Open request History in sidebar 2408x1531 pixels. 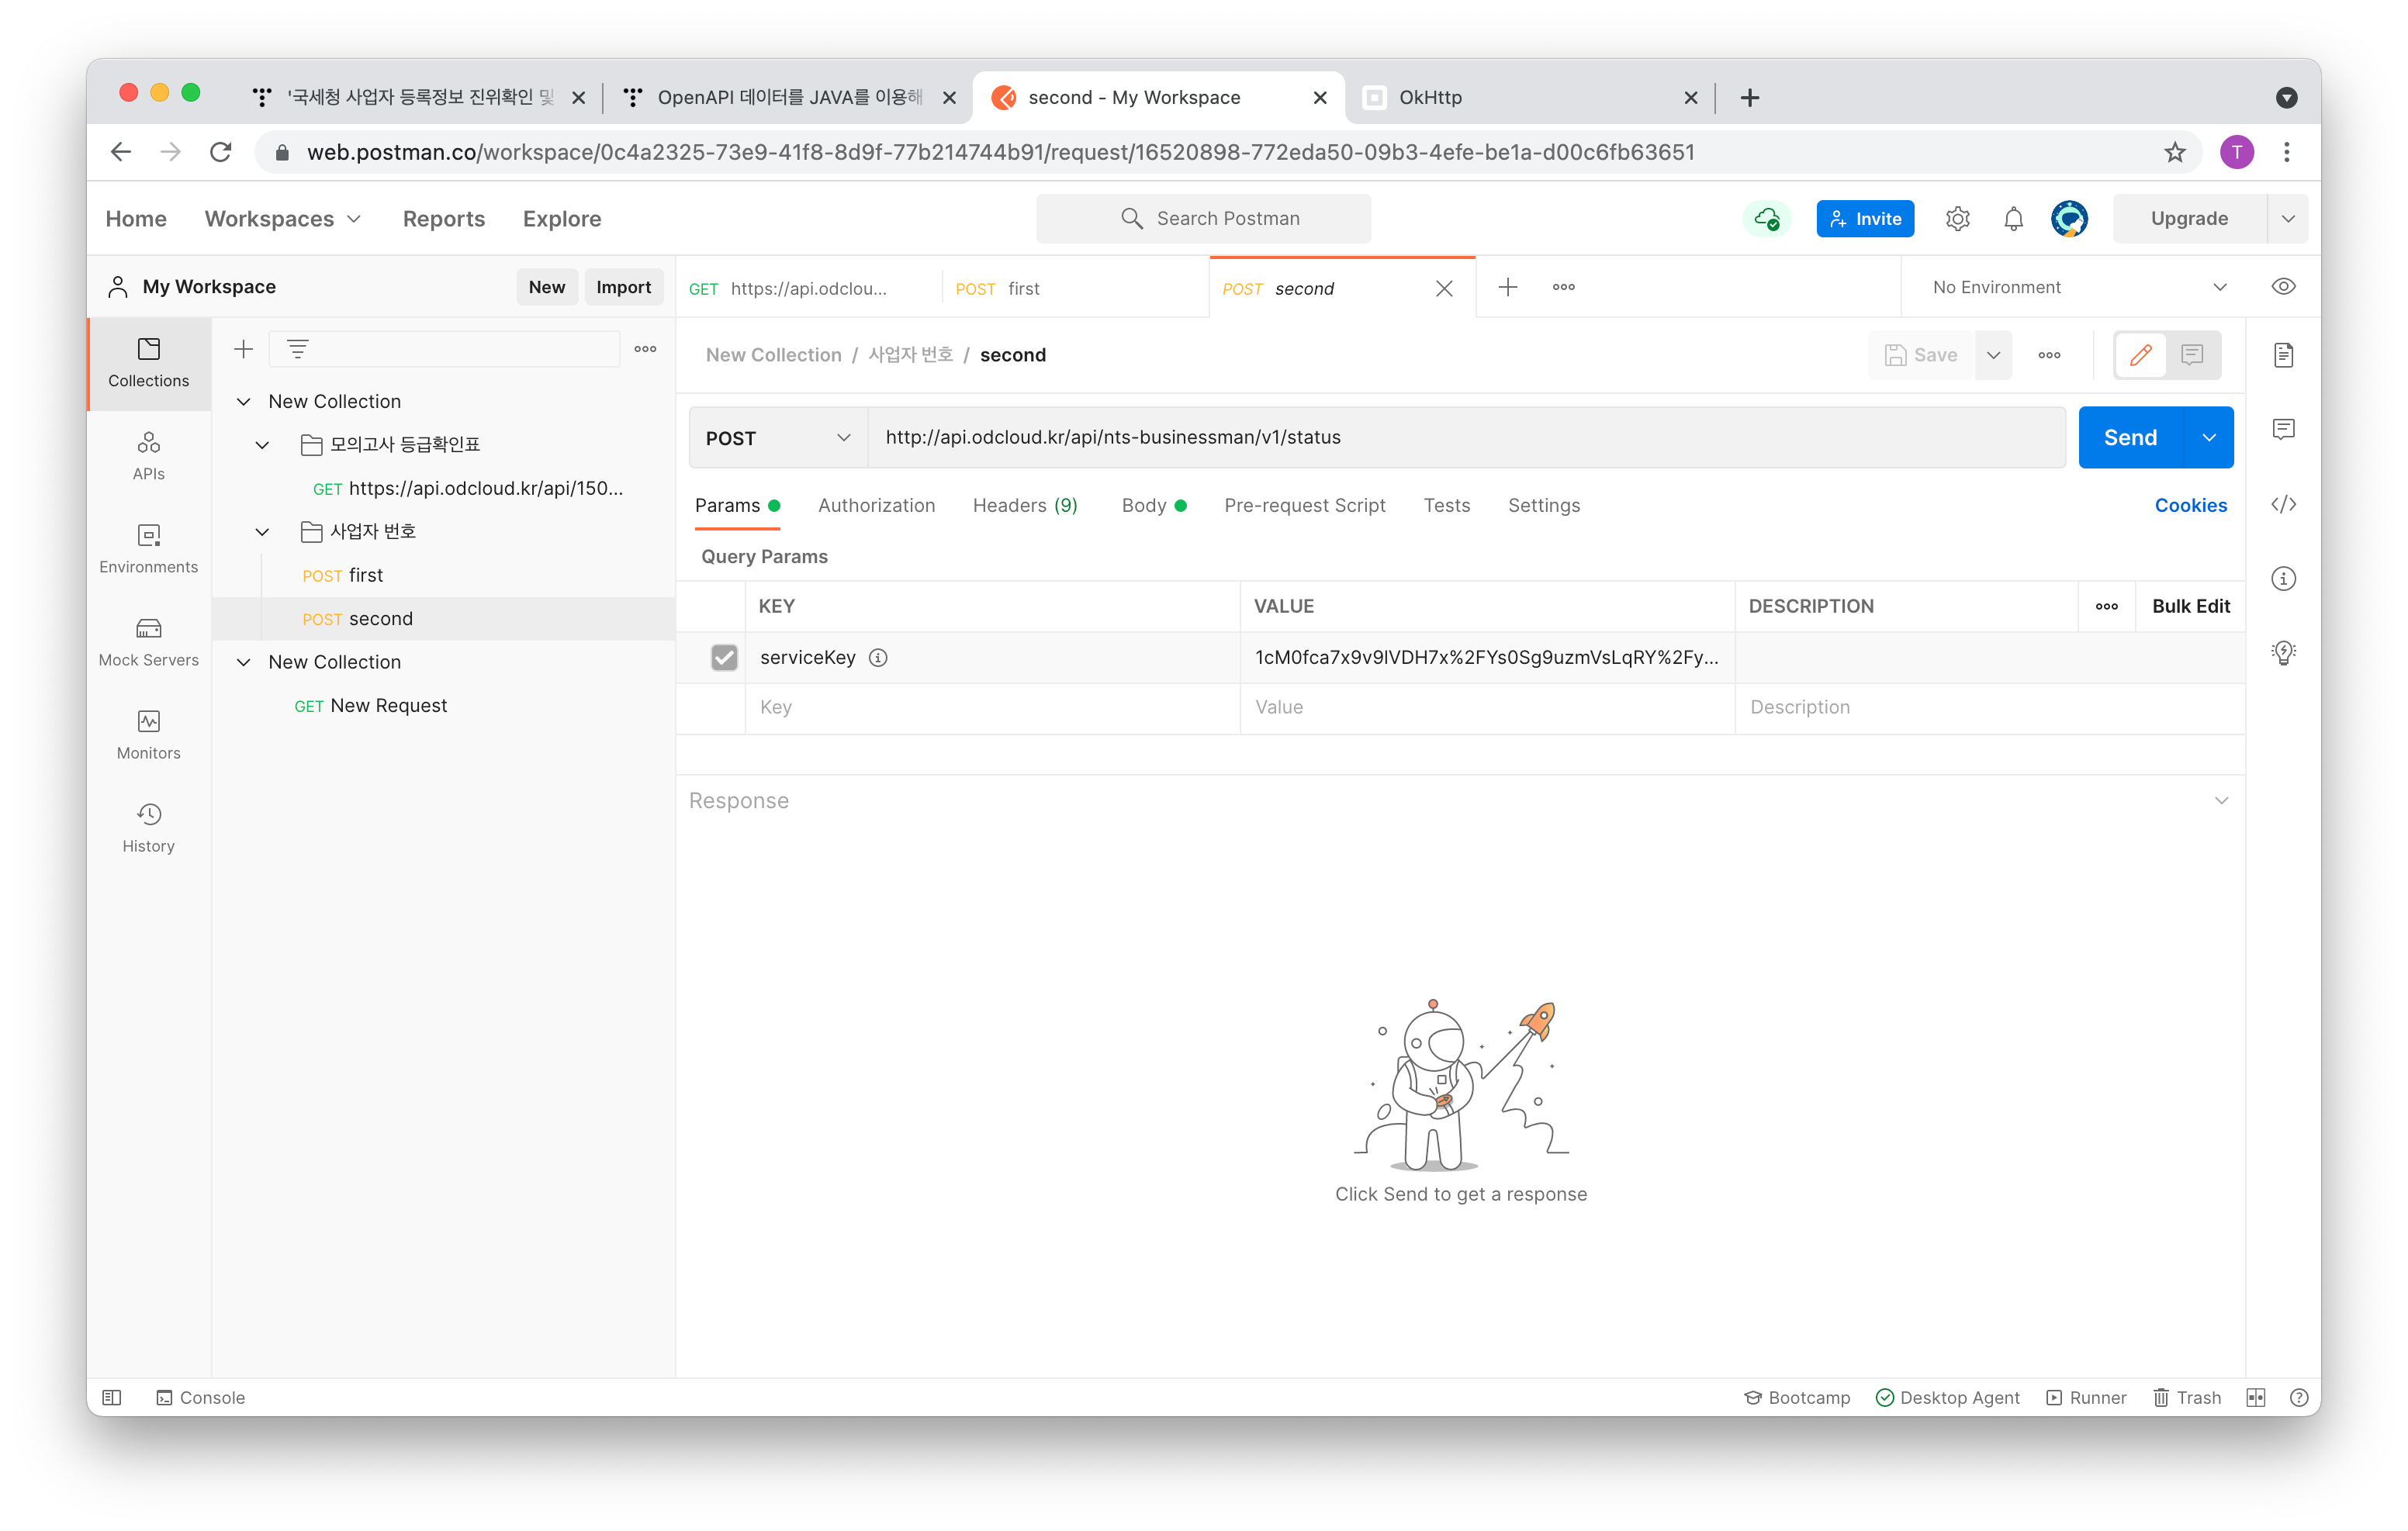[x=148, y=827]
